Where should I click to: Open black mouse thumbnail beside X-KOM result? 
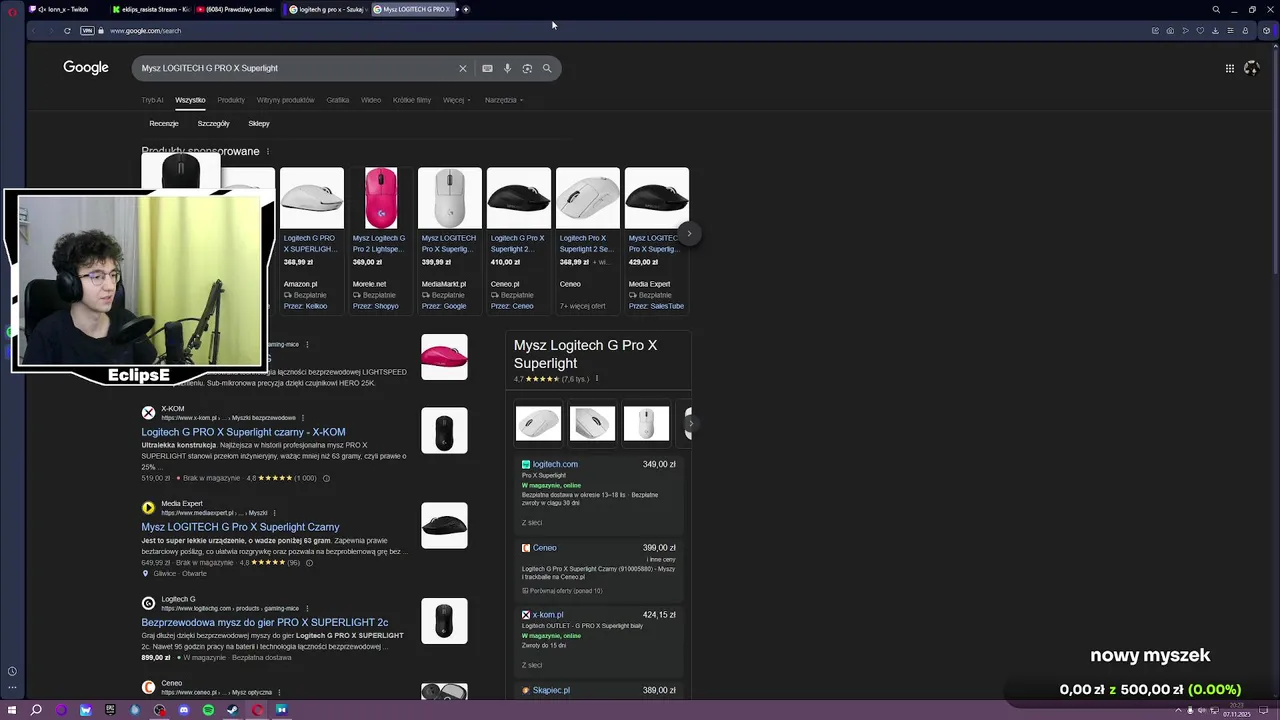pyautogui.click(x=444, y=430)
